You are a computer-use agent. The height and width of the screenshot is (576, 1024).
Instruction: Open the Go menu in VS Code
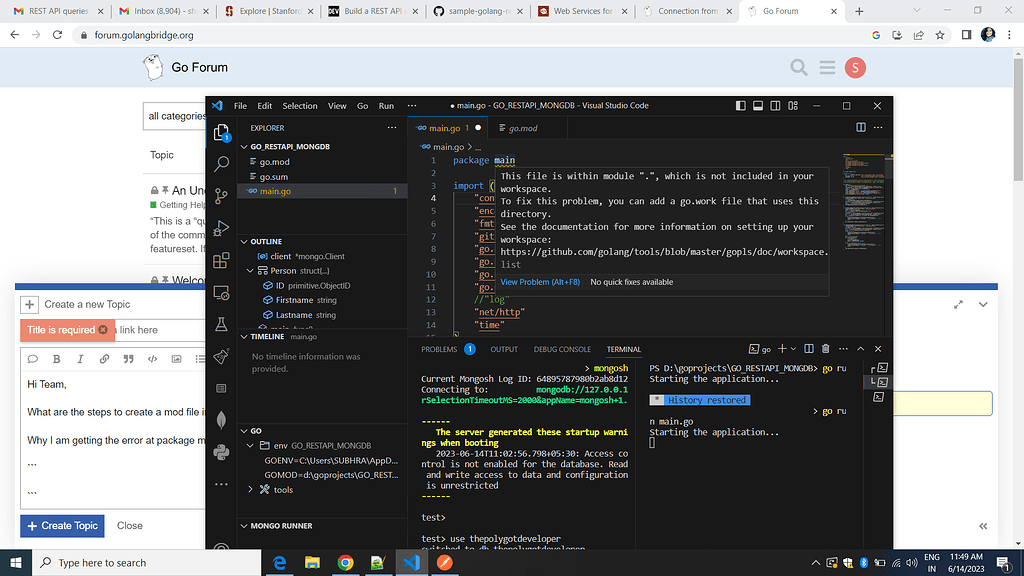click(362, 106)
